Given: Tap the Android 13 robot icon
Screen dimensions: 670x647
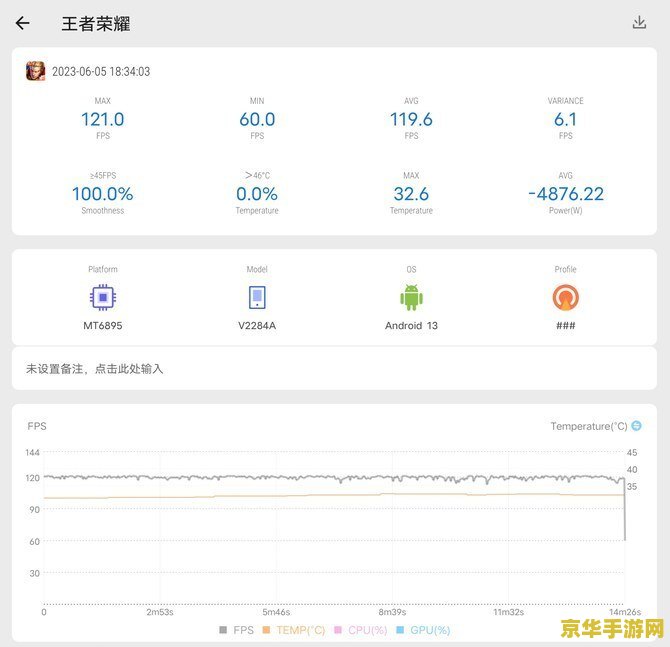Looking at the screenshot, I should click(x=411, y=297).
